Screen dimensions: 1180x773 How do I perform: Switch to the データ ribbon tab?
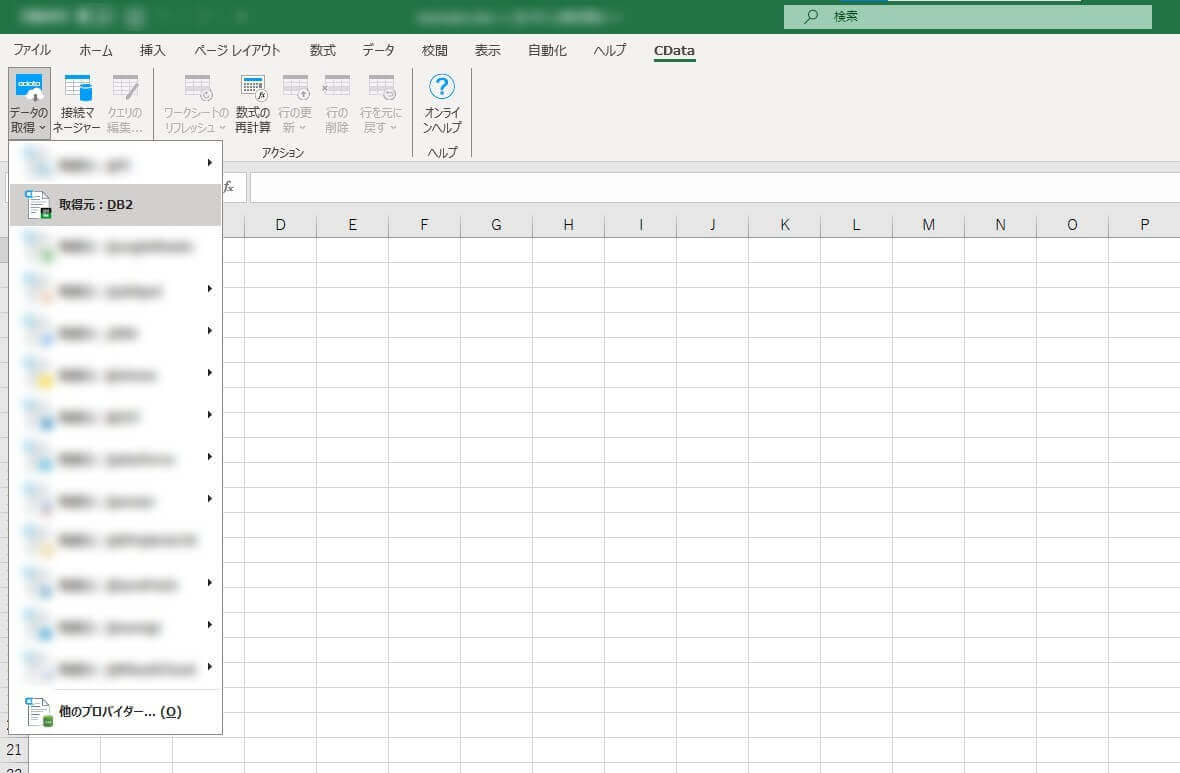(x=378, y=50)
